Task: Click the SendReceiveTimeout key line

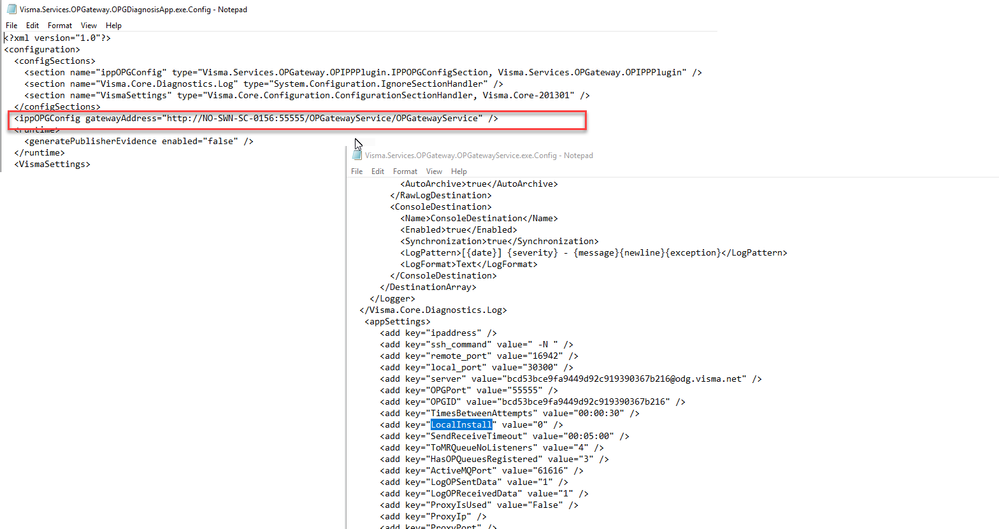Action: pyautogui.click(x=505, y=437)
